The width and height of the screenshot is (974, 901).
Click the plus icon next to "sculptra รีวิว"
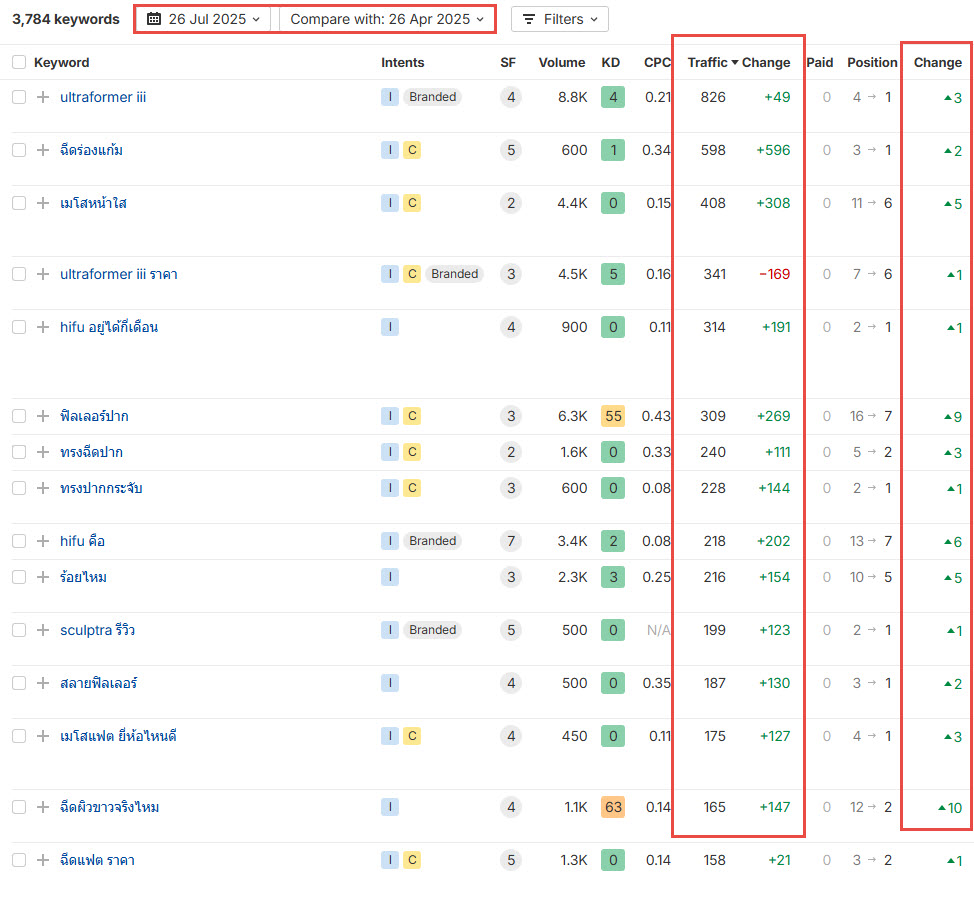click(42, 630)
